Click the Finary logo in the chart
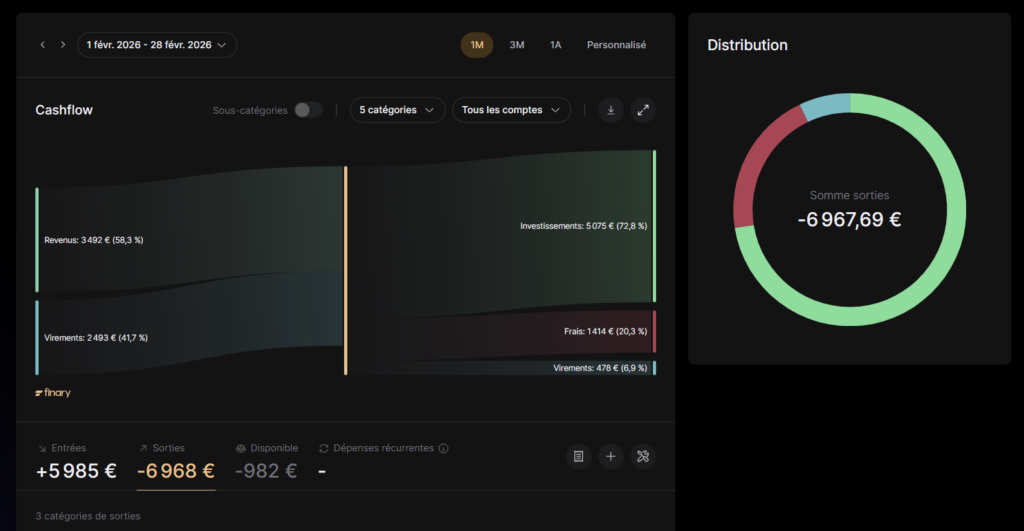This screenshot has height=531, width=1024. [53, 393]
